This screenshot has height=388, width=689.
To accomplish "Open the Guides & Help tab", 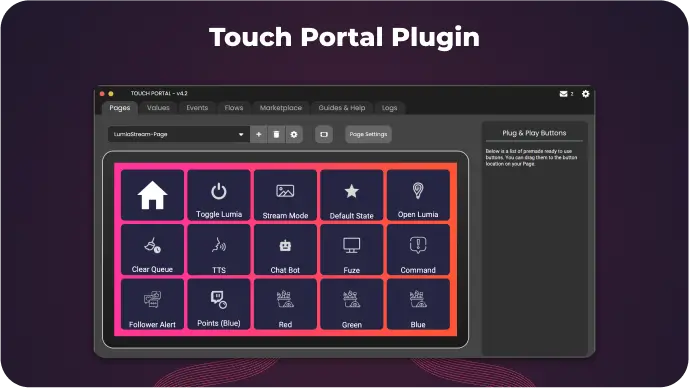I will (x=342, y=108).
